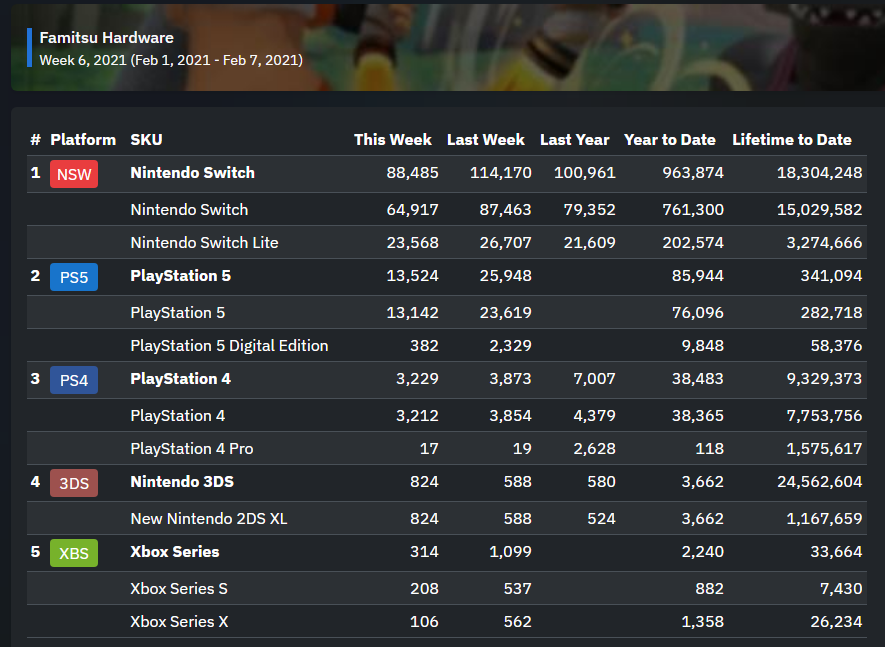Screen dimensions: 885x647
Task: Click the Week 6, 2021 date range text
Action: coord(171,60)
